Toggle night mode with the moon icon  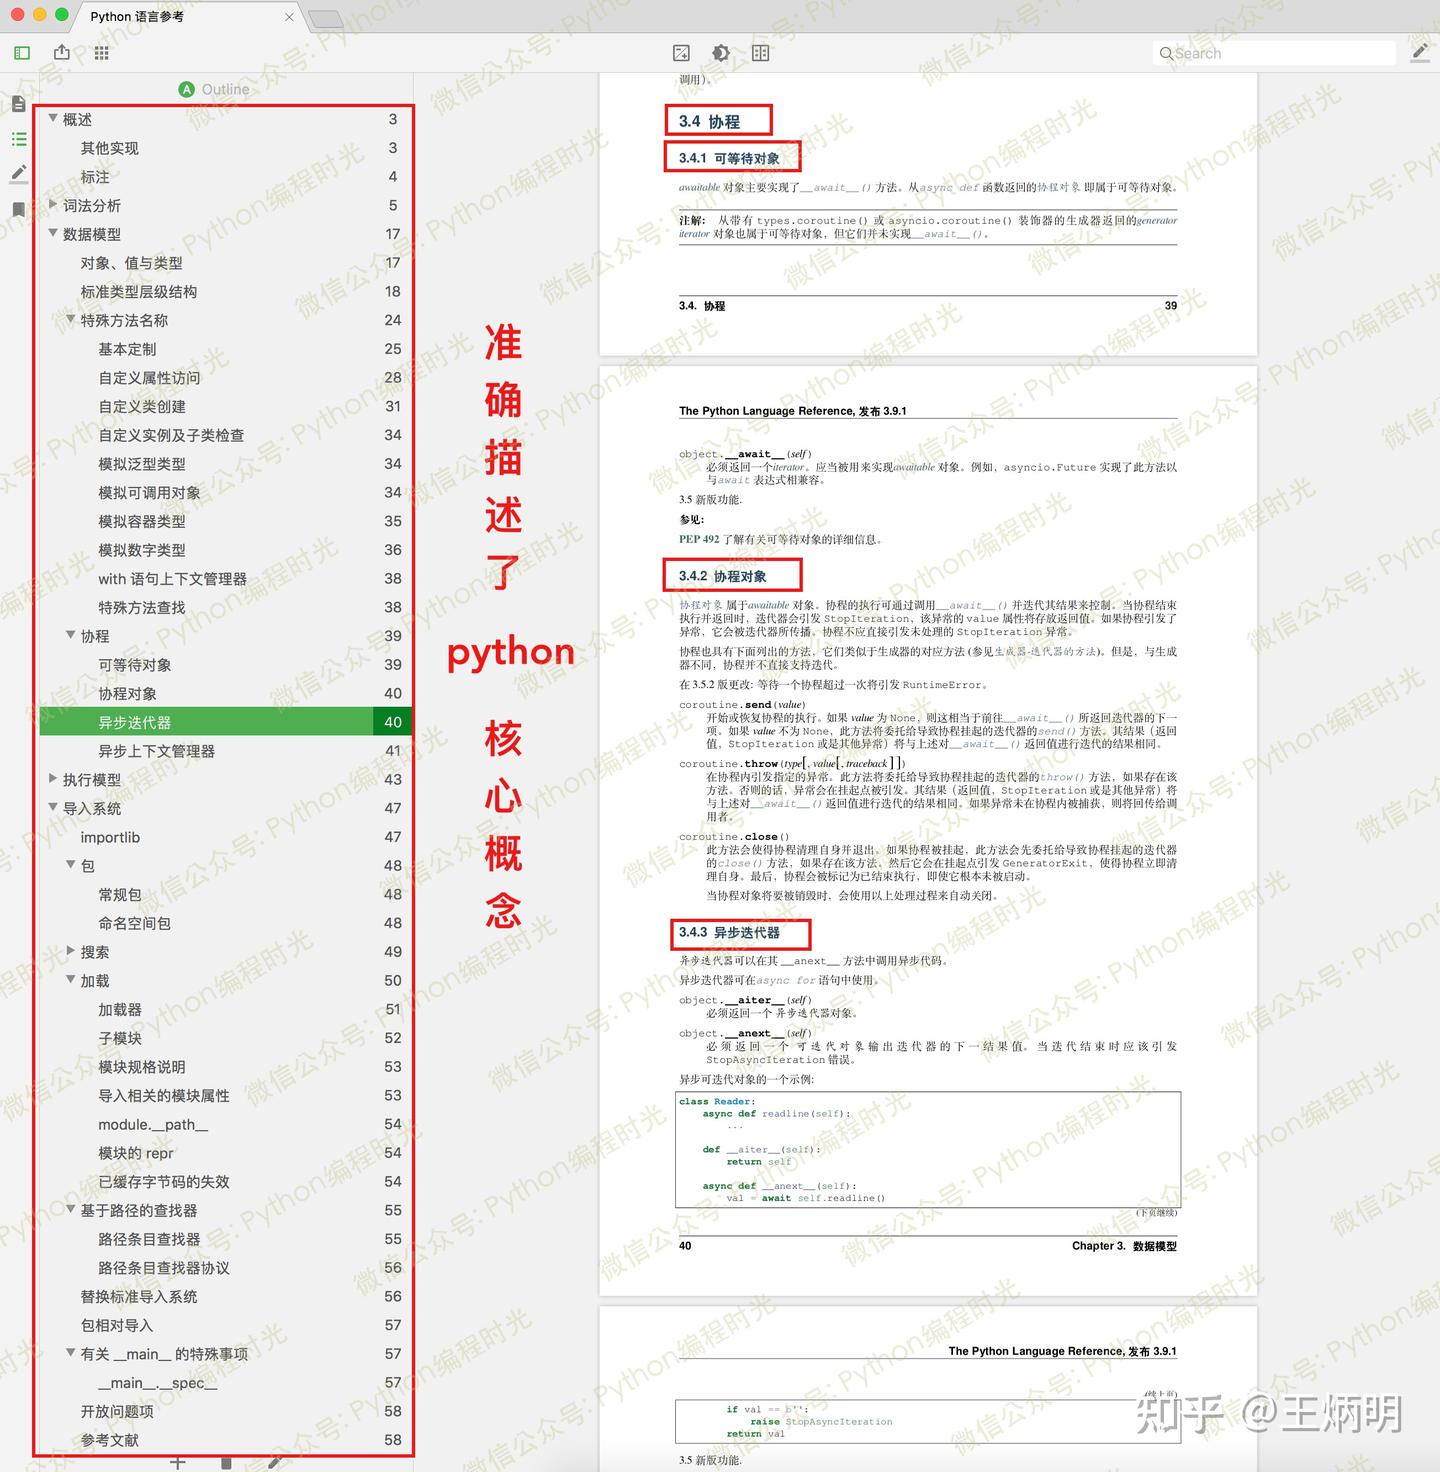point(720,52)
